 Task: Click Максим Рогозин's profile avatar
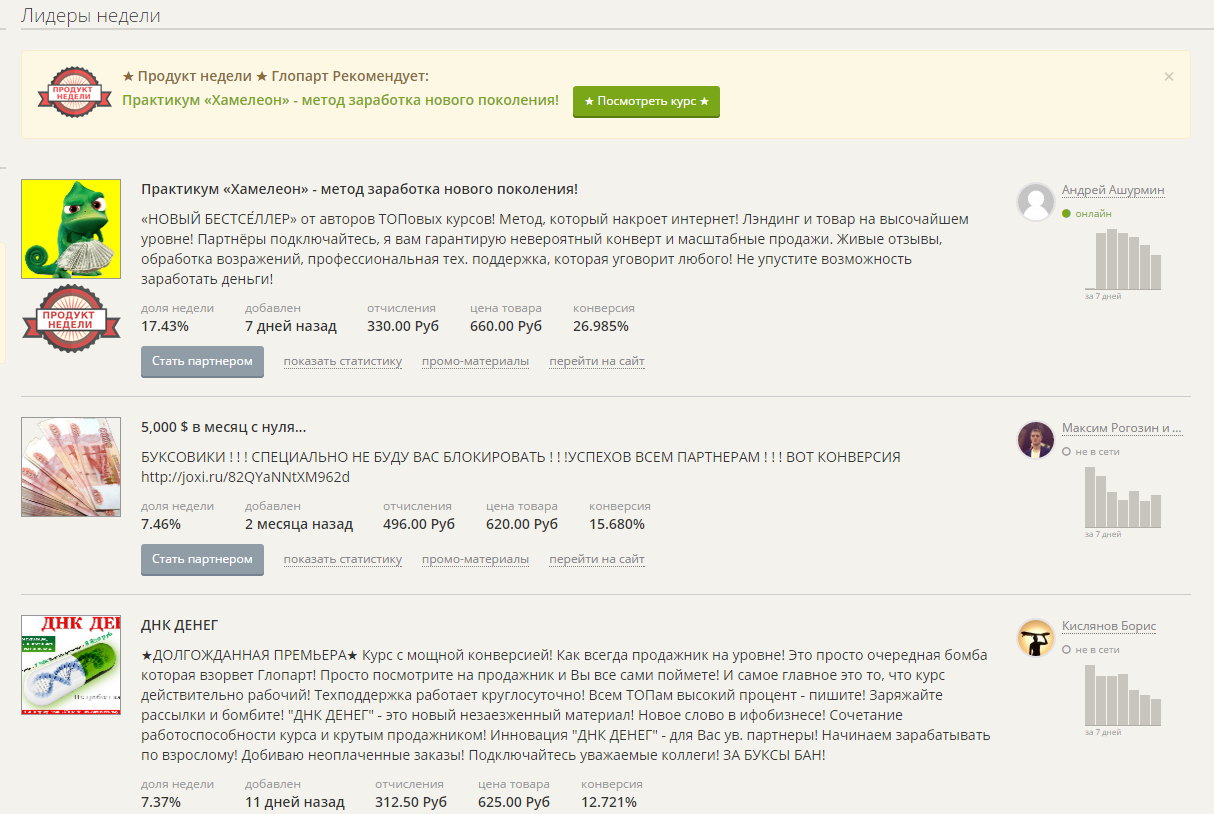click(x=1036, y=440)
